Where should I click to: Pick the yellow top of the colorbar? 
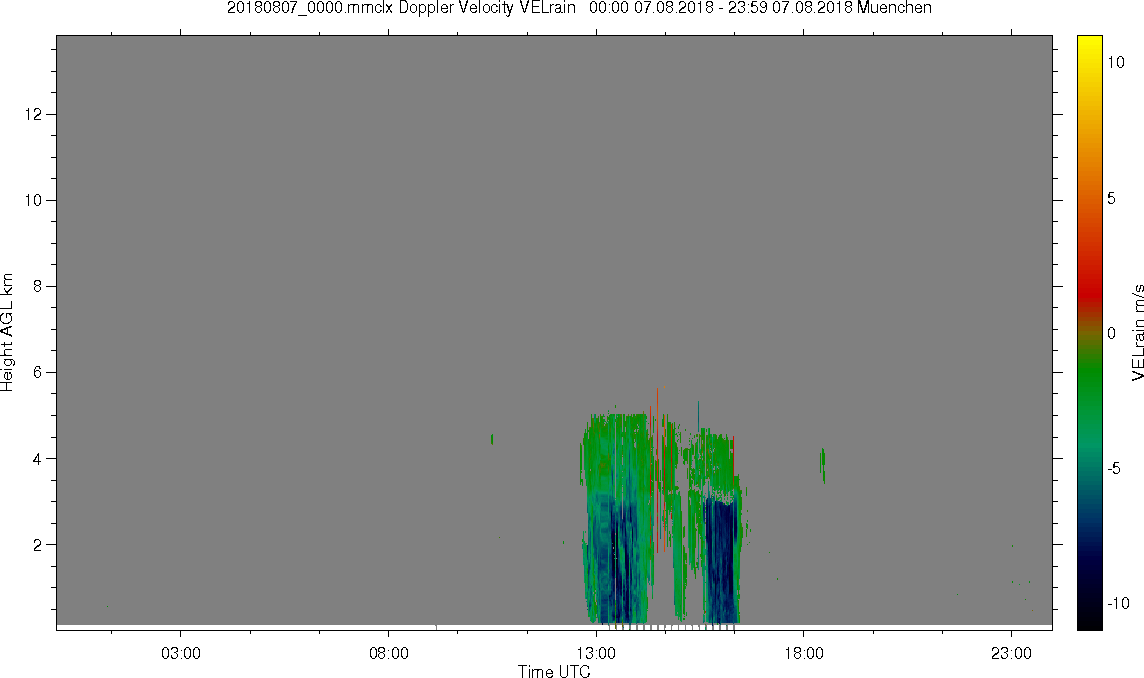pos(1090,42)
